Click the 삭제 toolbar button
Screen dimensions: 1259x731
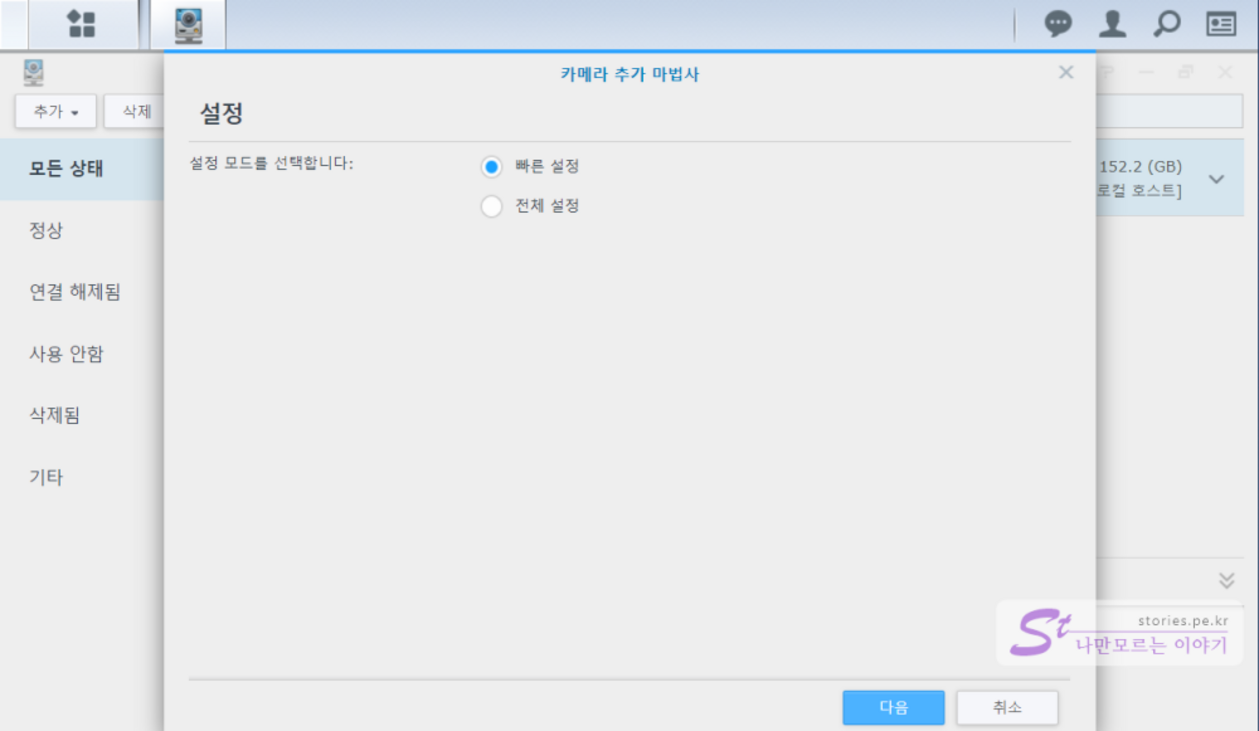click(136, 112)
